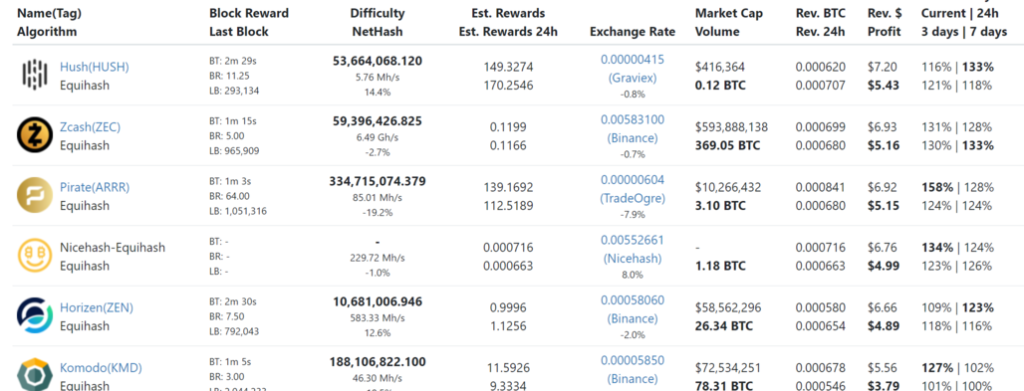The width and height of the screenshot is (1024, 391).
Task: Click Horizen nethash 583.33 Mh/s
Action: [x=377, y=319]
